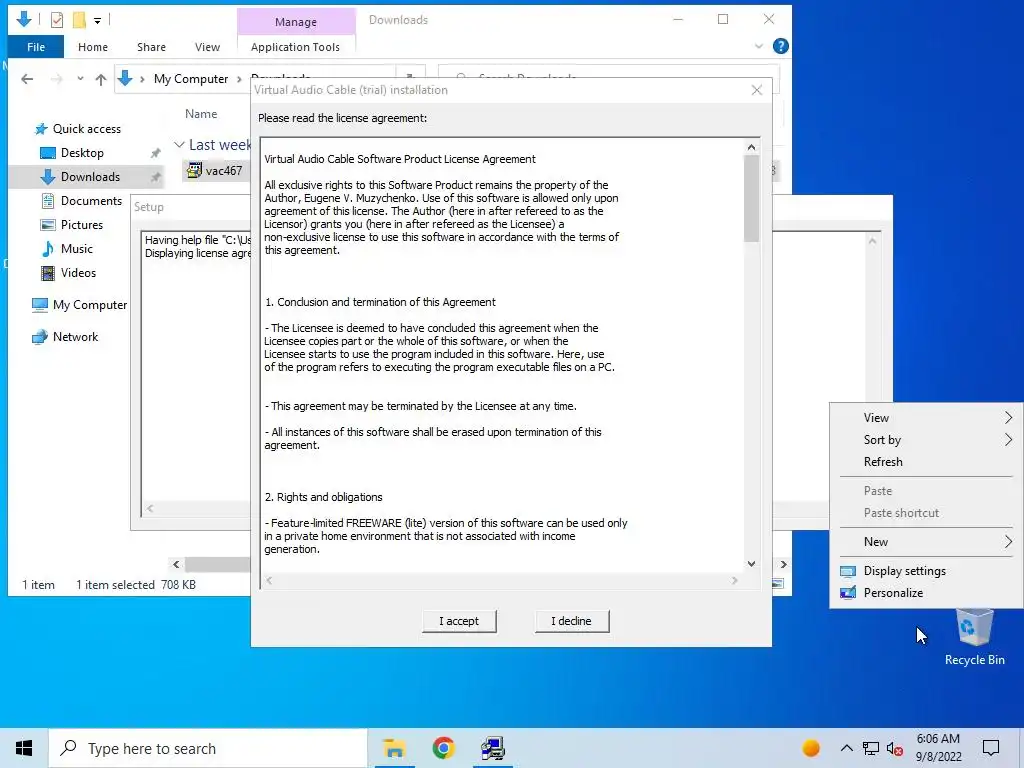Open network status tray icon
This screenshot has width=1024, height=768.
871,748
